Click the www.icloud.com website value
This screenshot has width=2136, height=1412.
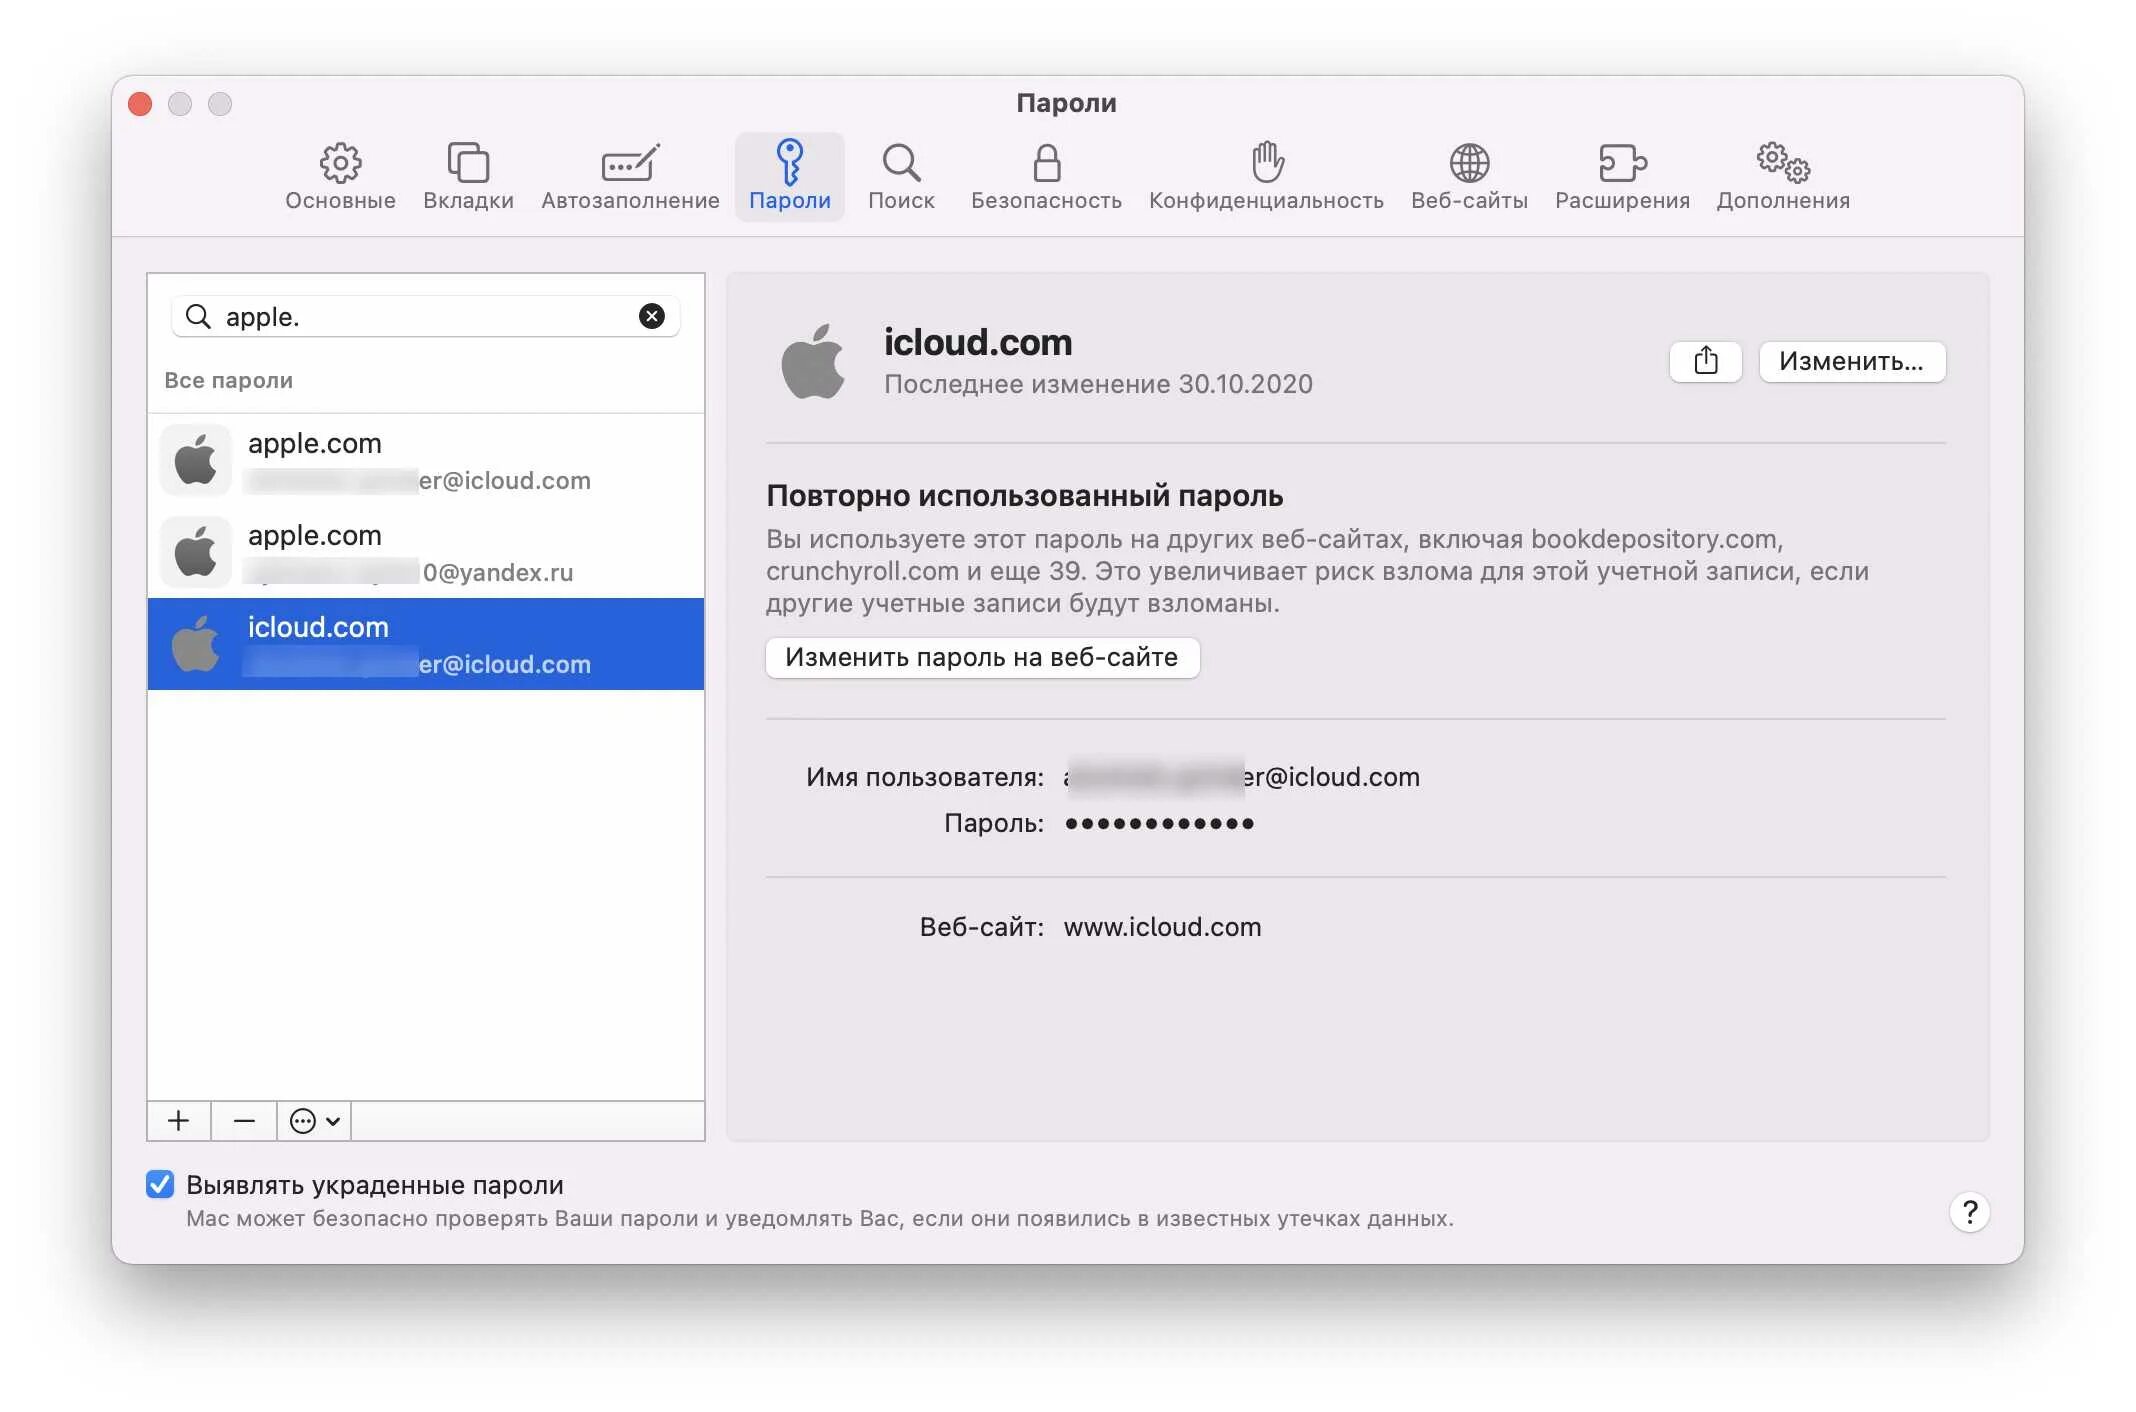pyautogui.click(x=1162, y=927)
